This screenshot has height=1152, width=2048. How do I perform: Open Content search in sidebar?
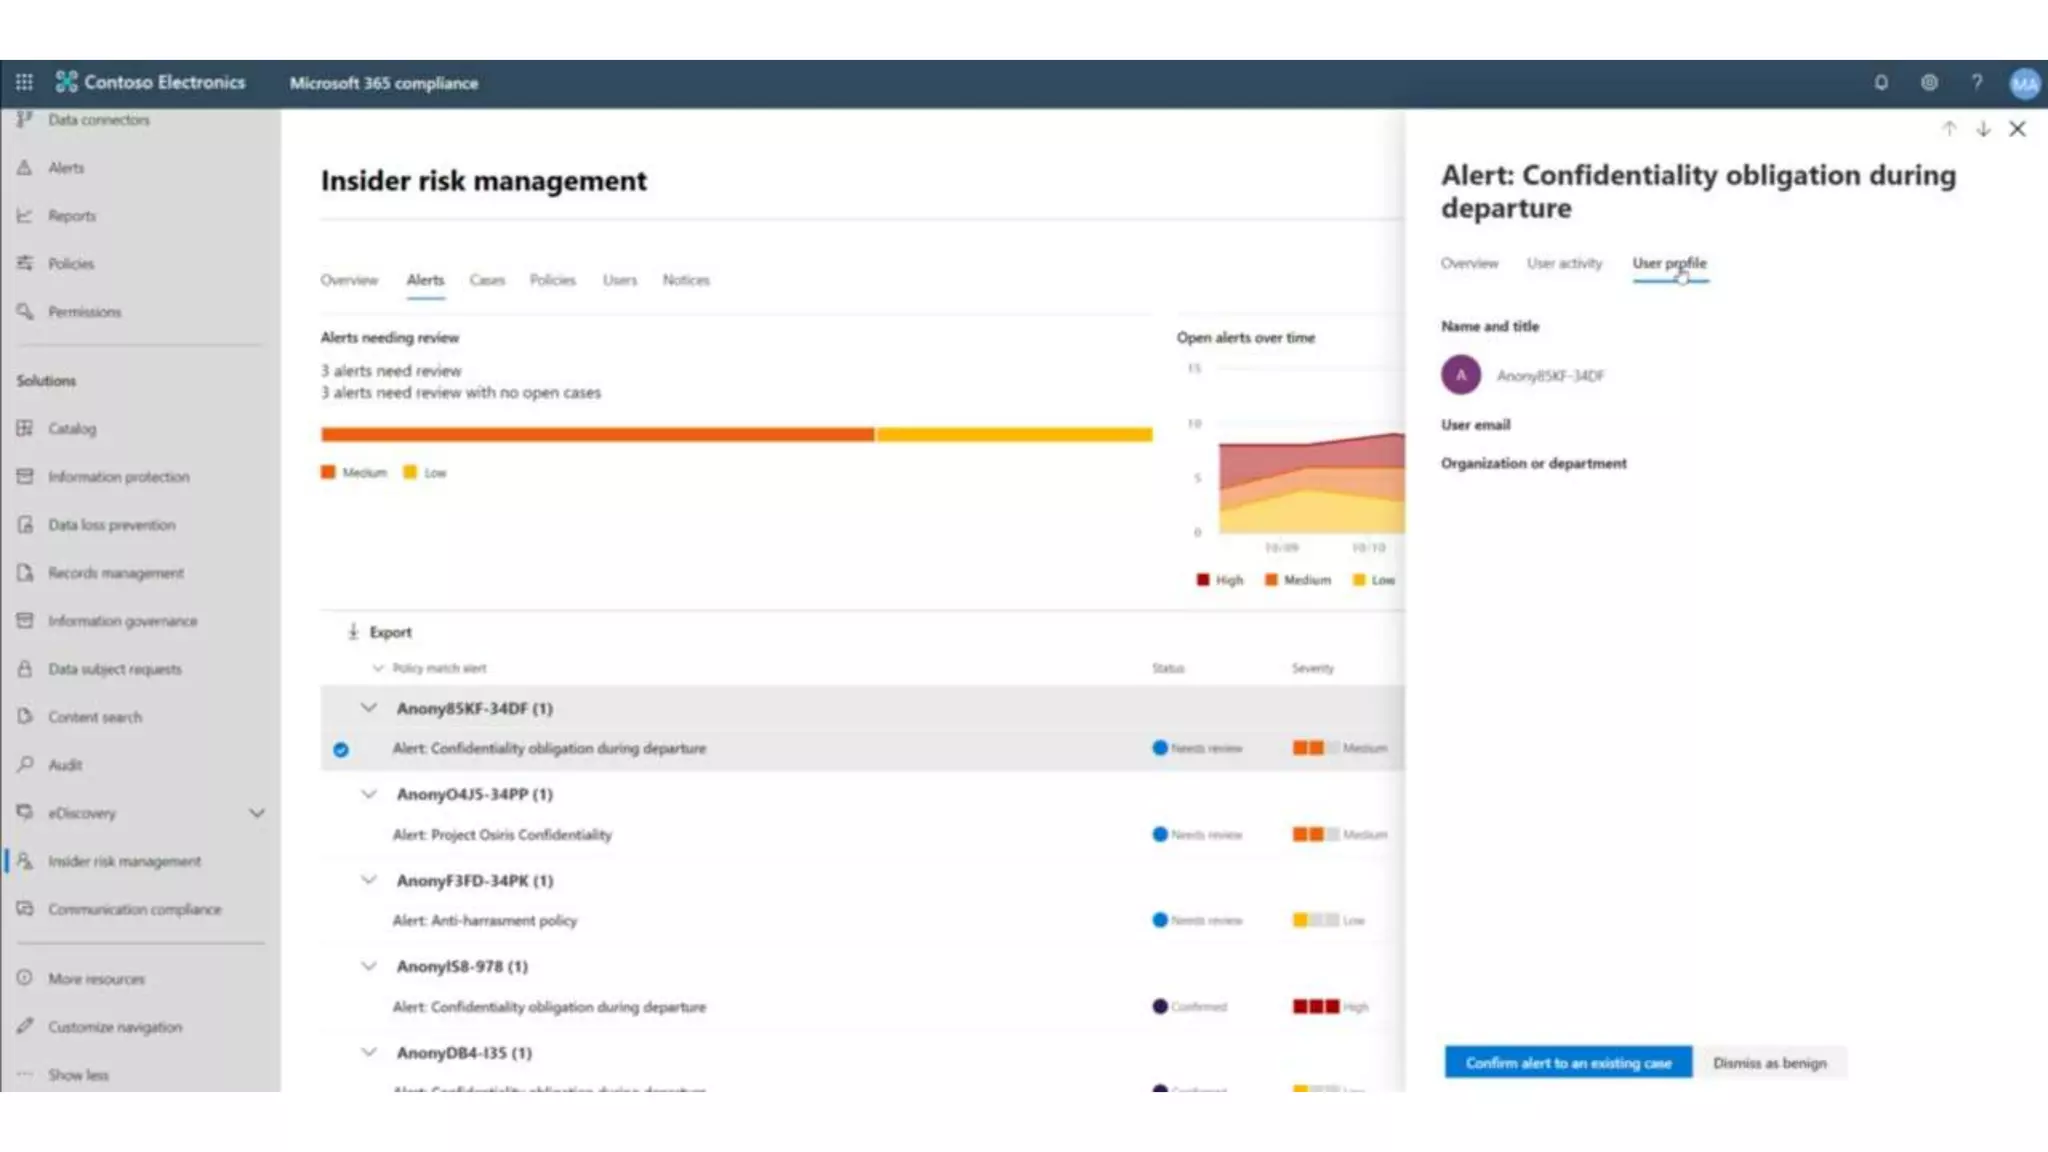[x=95, y=717]
